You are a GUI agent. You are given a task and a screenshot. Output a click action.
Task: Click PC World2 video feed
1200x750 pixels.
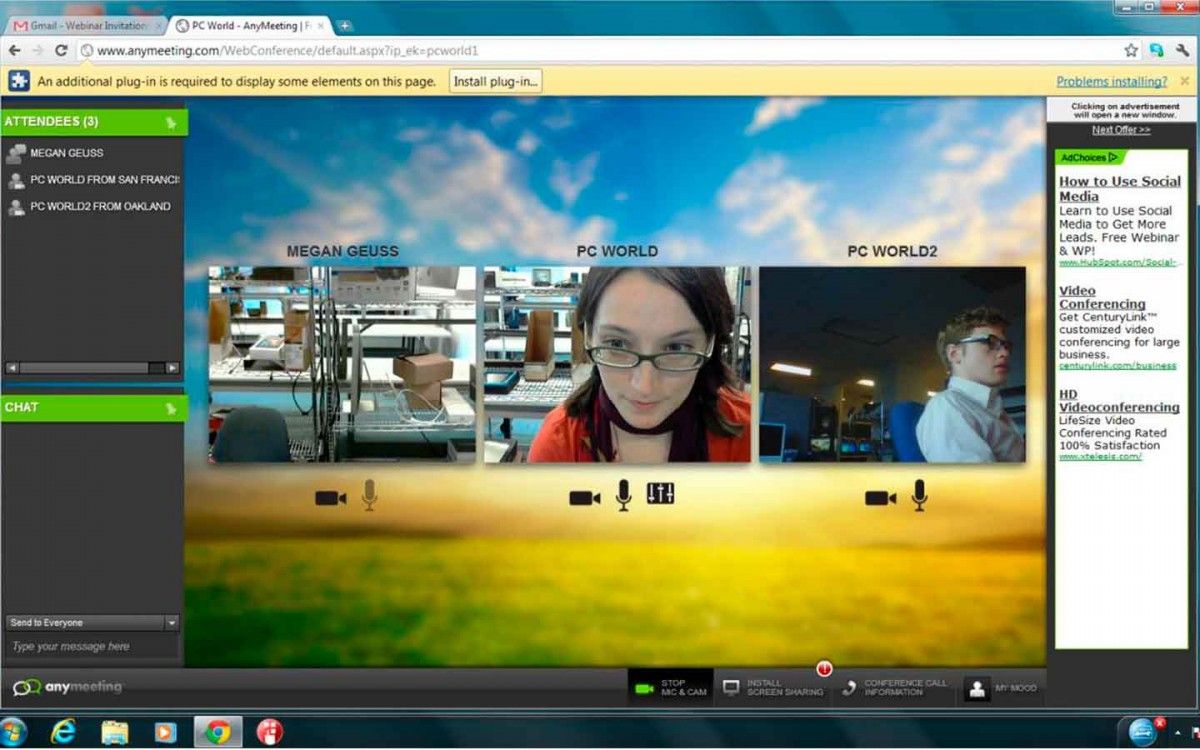coord(893,364)
